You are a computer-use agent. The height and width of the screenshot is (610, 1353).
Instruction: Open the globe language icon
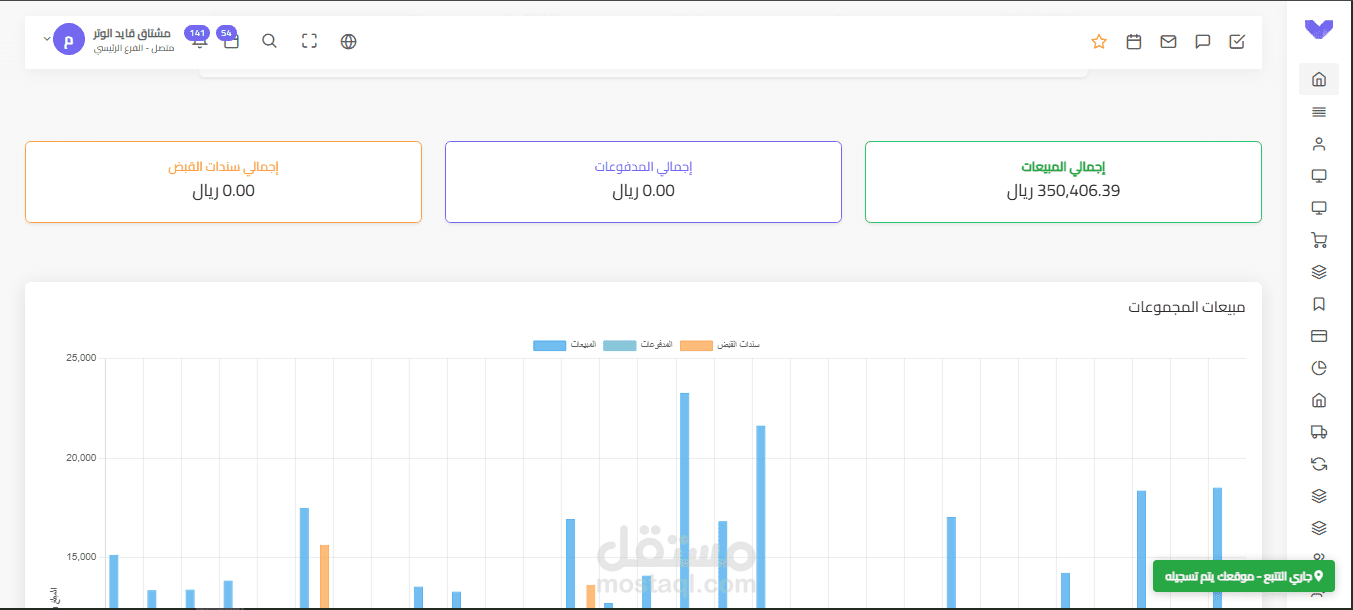348,41
